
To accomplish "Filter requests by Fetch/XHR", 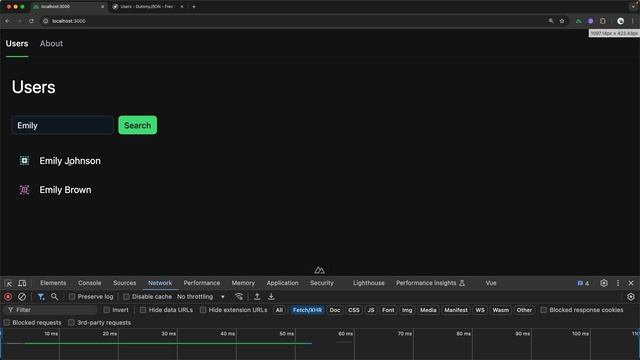I will coord(307,310).
